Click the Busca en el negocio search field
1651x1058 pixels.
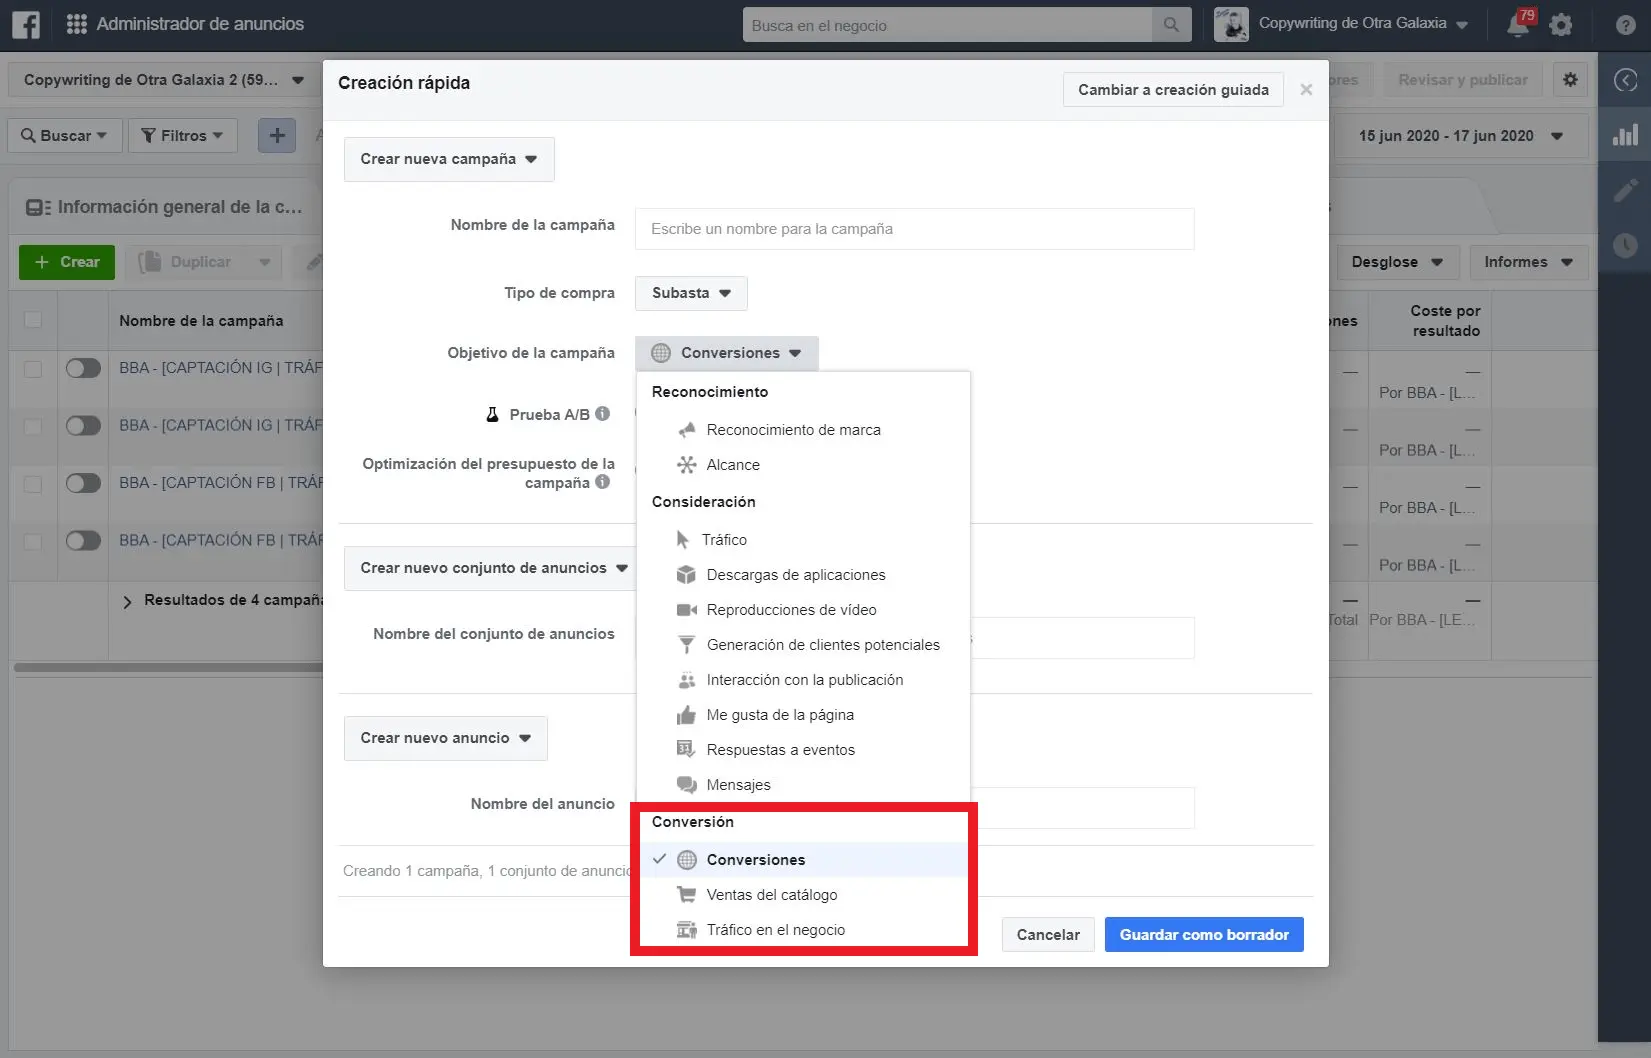(x=947, y=25)
